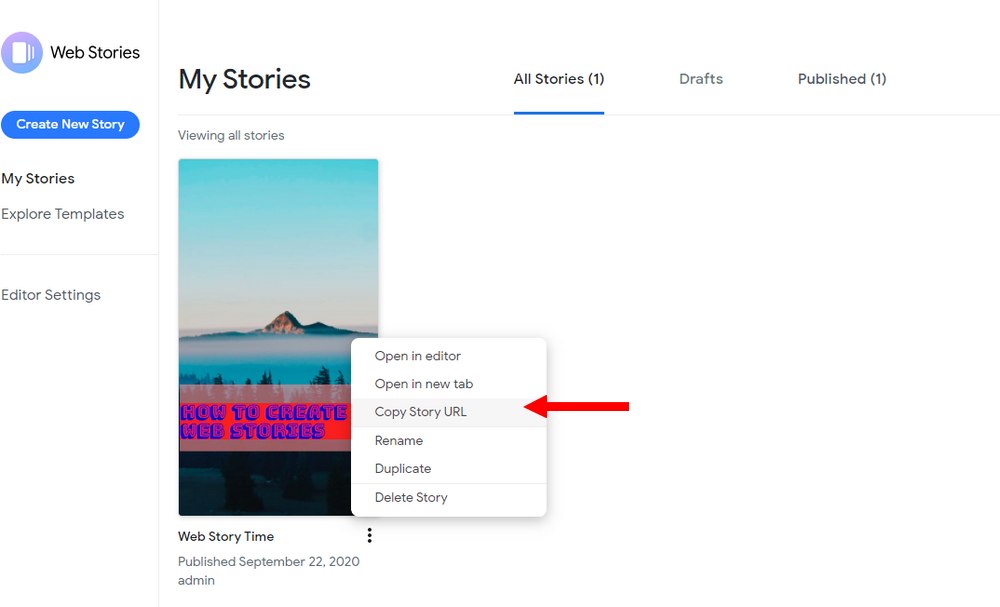
Task: Go to My Stories in sidebar
Action: [38, 179]
